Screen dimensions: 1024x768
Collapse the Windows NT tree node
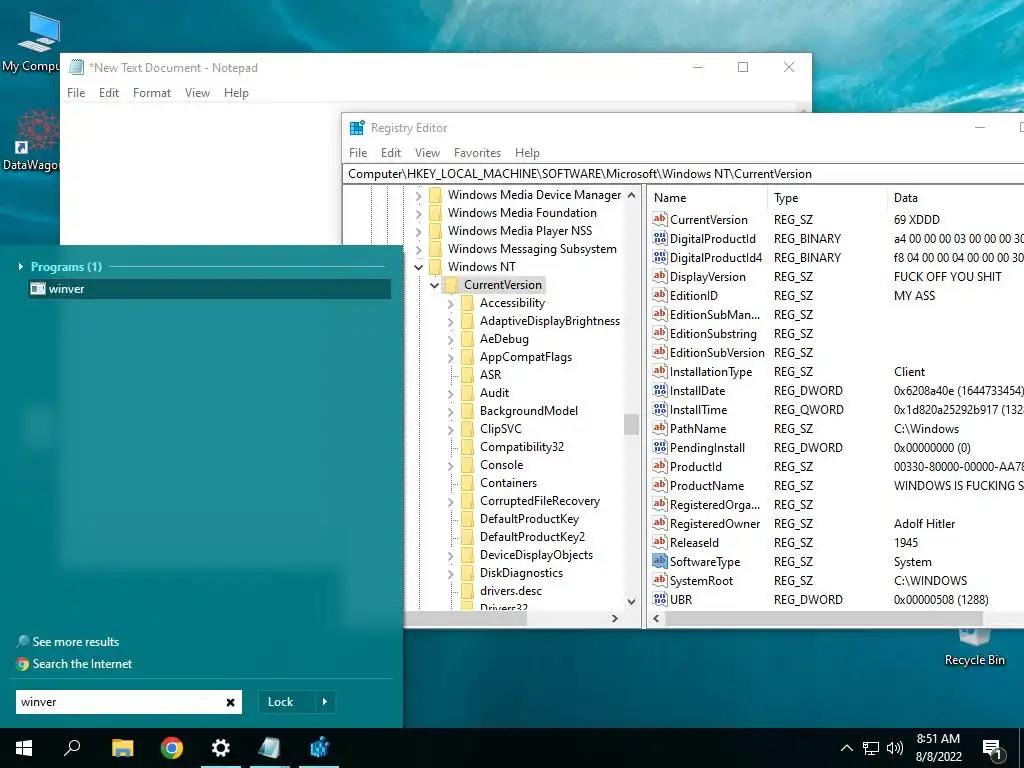pos(419,267)
